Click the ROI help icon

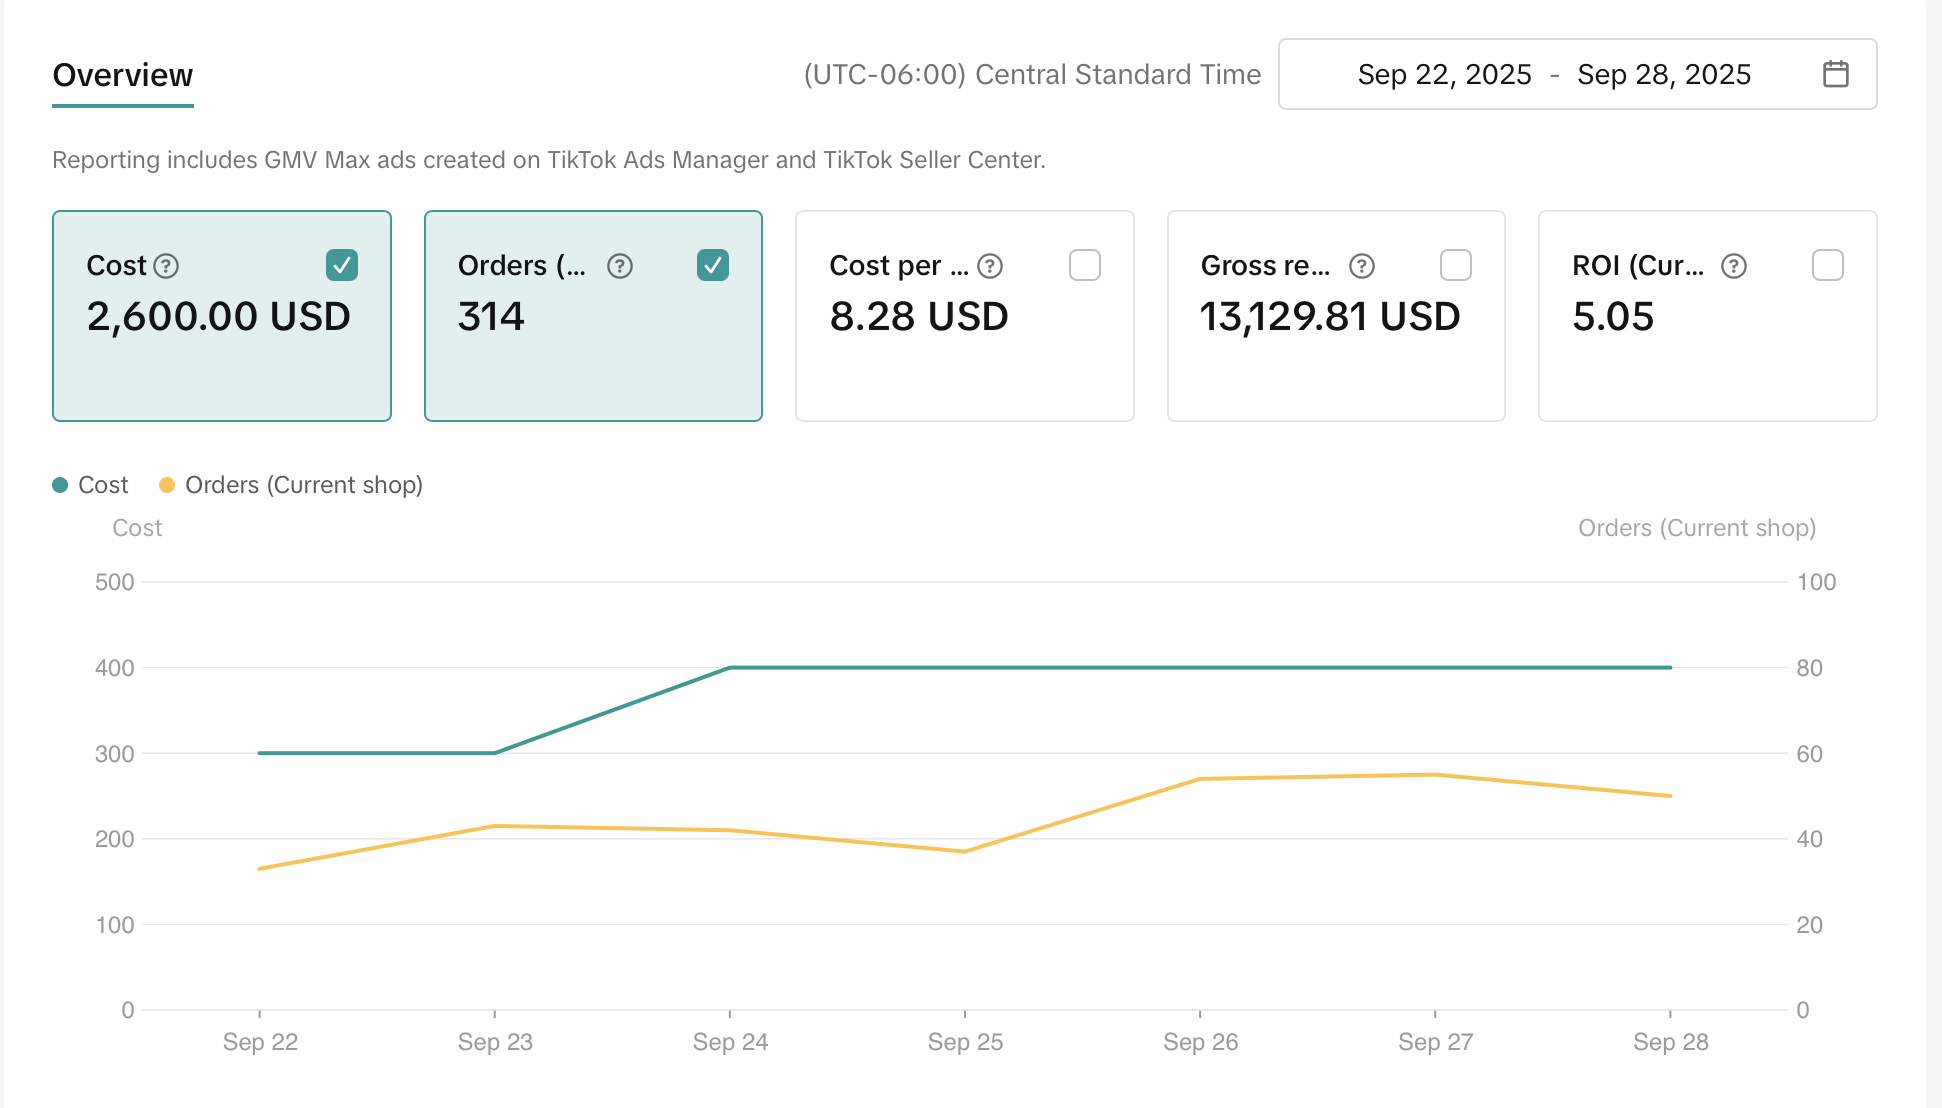coord(1733,266)
